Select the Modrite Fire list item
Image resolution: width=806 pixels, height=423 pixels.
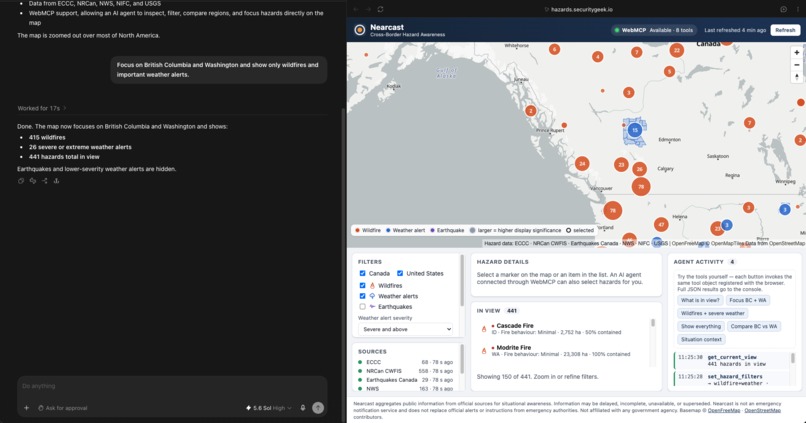point(563,351)
